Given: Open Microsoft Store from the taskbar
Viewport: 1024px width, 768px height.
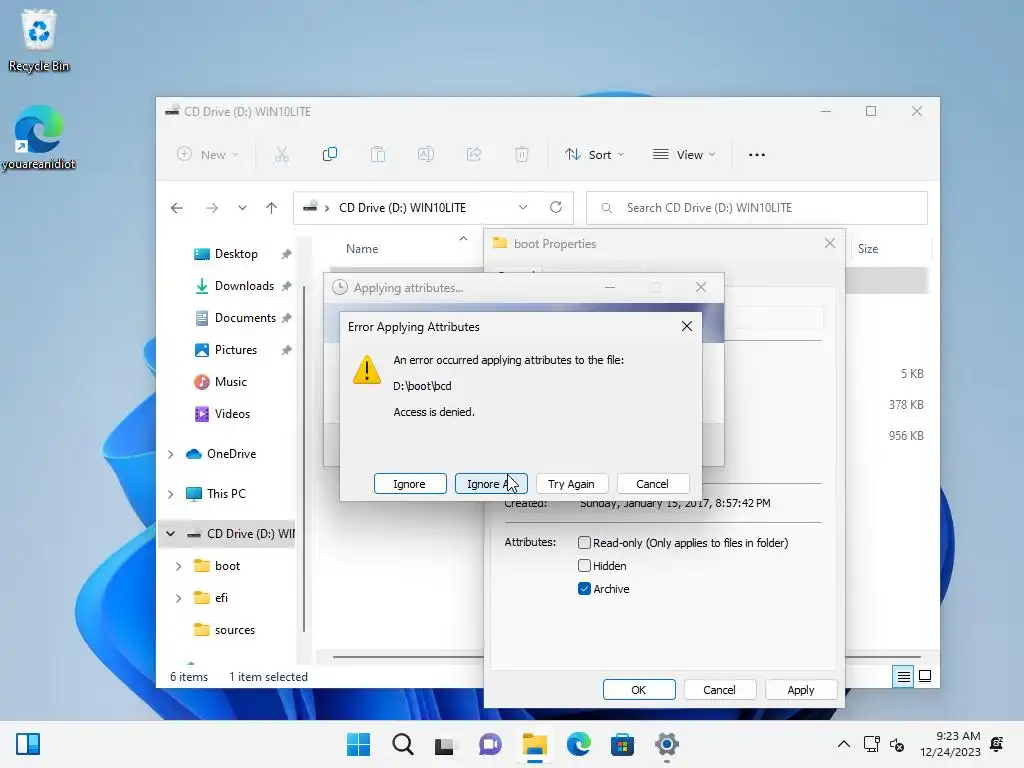Looking at the screenshot, I should point(622,744).
